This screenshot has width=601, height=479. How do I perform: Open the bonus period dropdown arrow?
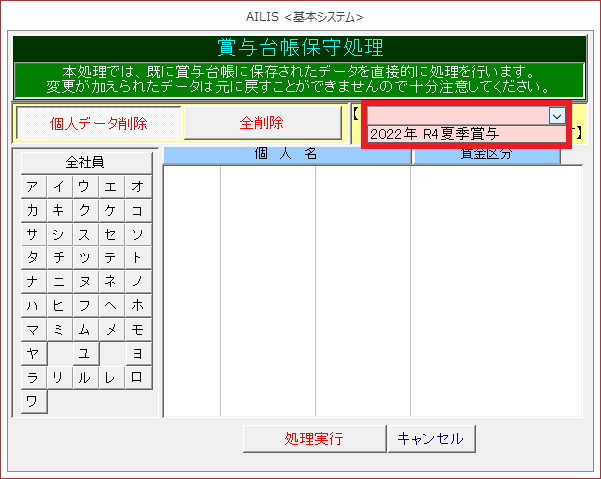coord(556,116)
